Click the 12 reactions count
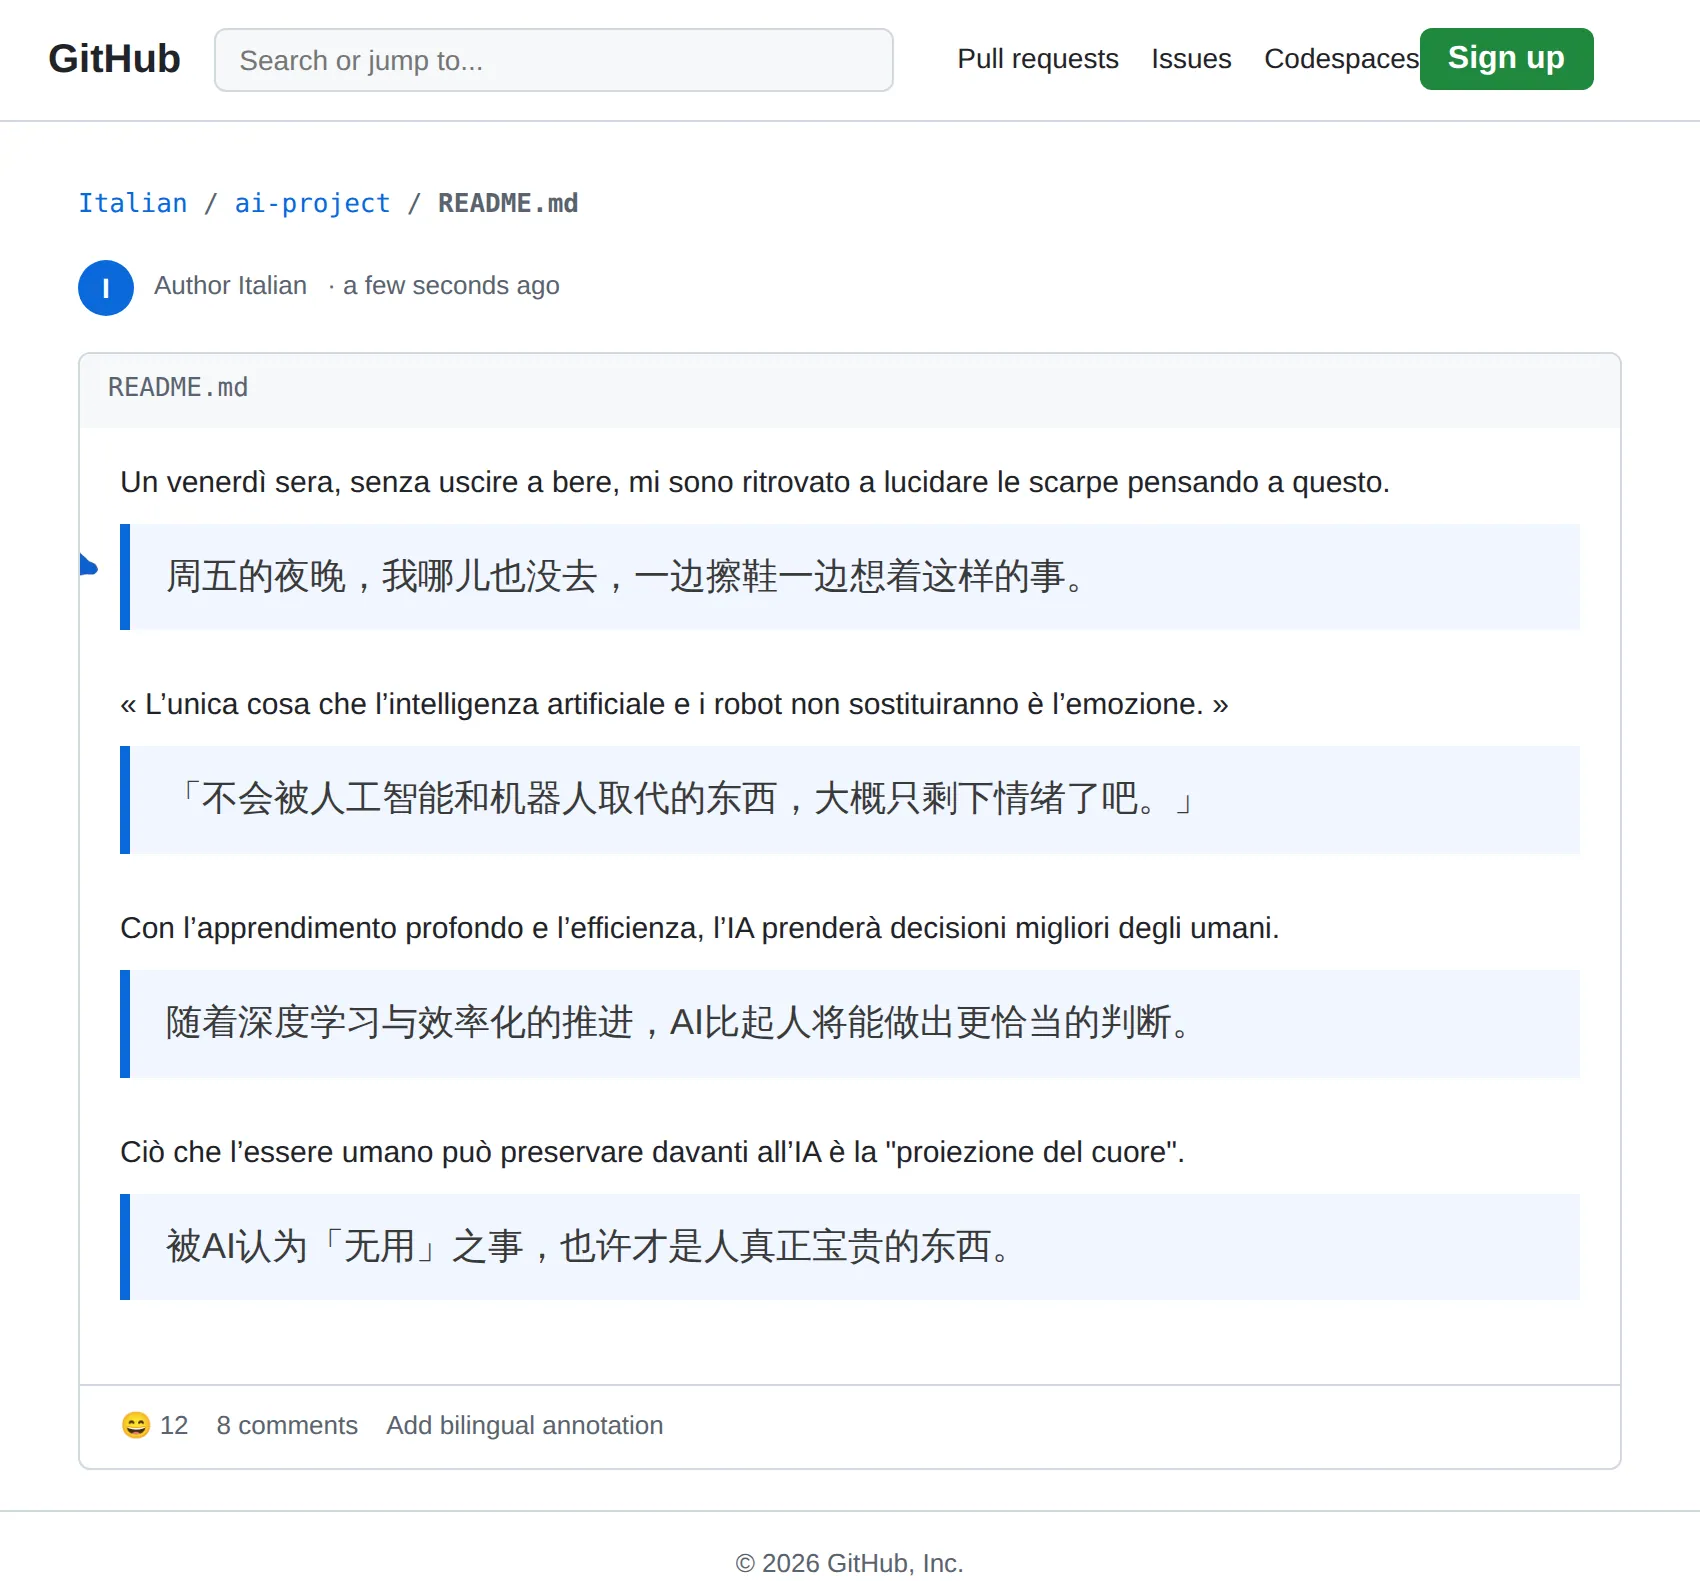This screenshot has height=1581, width=1700. click(x=174, y=1425)
